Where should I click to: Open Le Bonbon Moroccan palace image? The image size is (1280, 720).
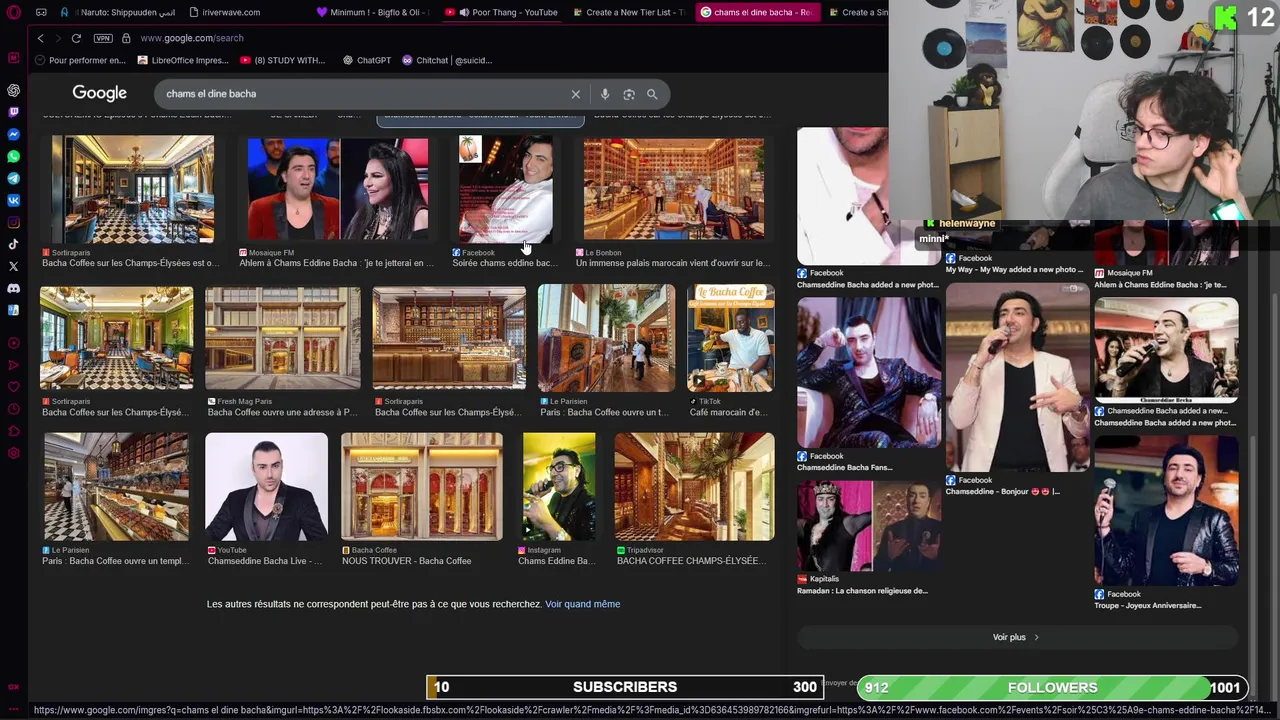coord(674,190)
